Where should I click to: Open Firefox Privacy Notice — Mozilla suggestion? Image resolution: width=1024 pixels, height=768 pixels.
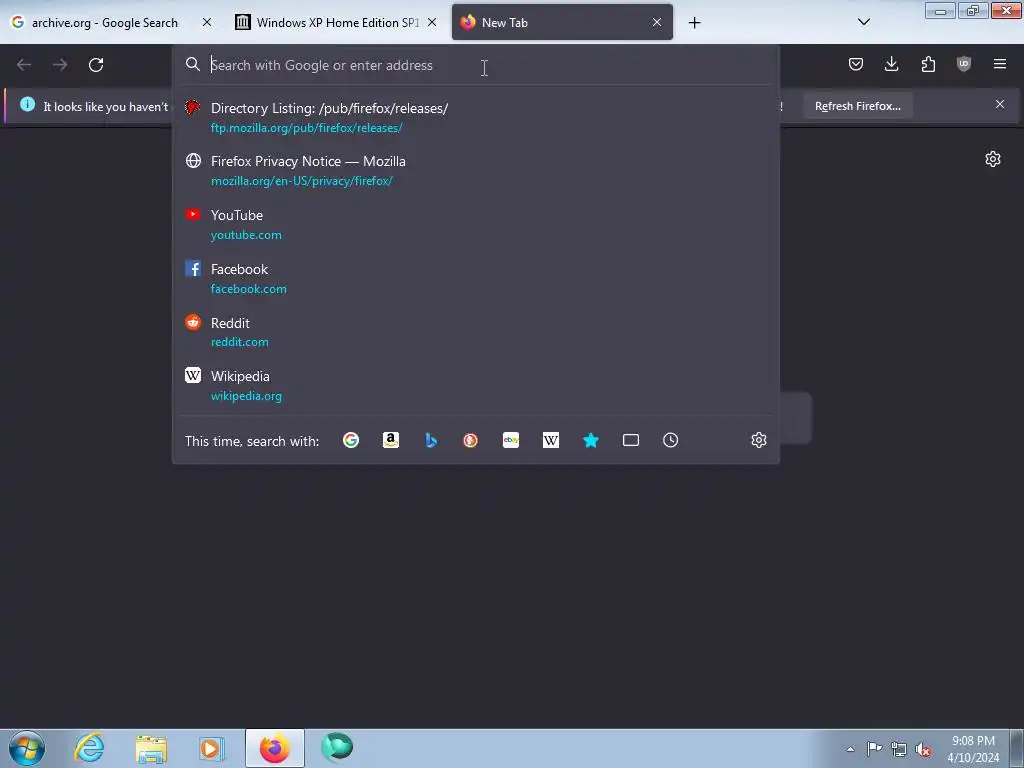[x=475, y=170]
